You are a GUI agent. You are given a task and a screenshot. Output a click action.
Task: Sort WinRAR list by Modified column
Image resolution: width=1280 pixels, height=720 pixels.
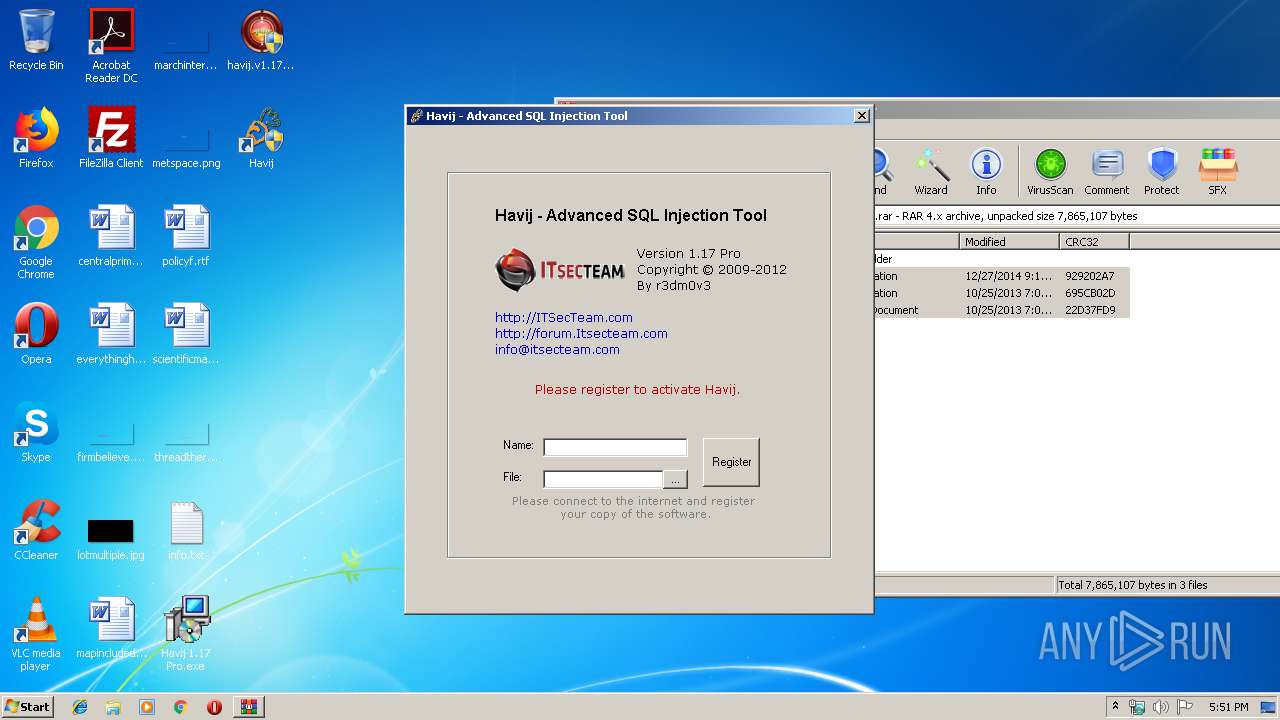coord(1009,242)
